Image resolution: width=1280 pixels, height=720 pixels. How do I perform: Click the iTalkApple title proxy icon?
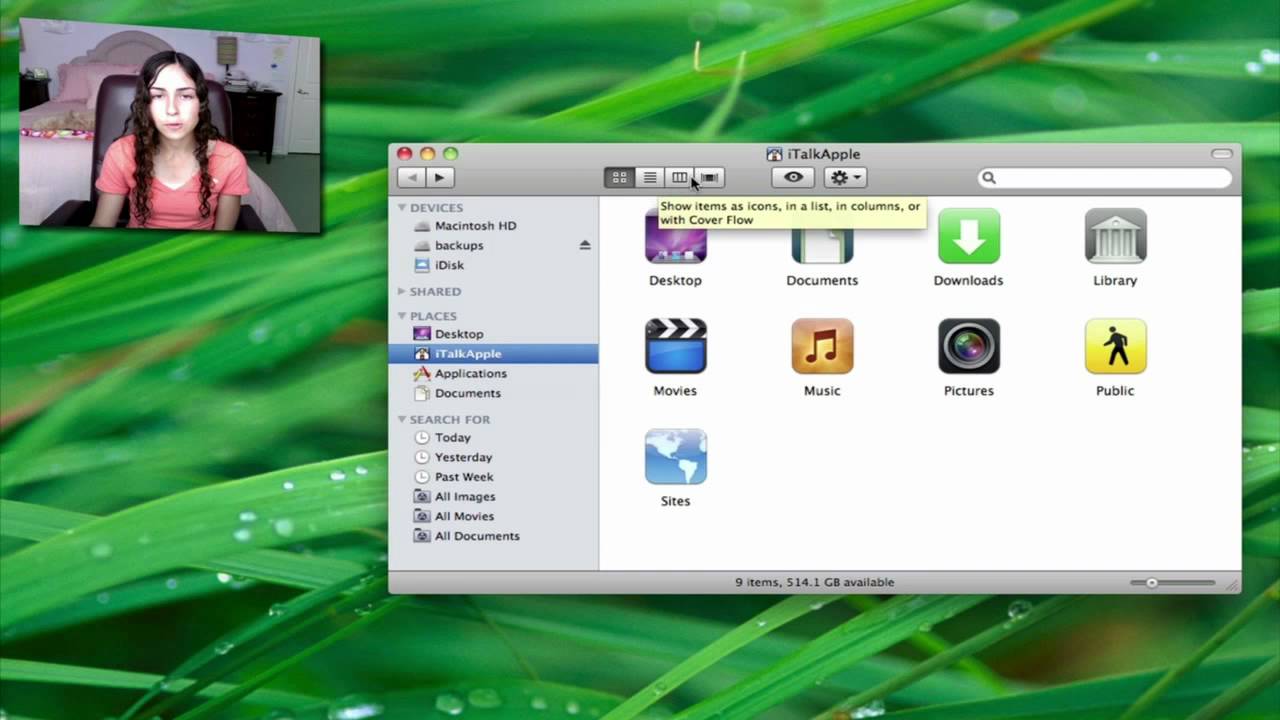pyautogui.click(x=774, y=154)
